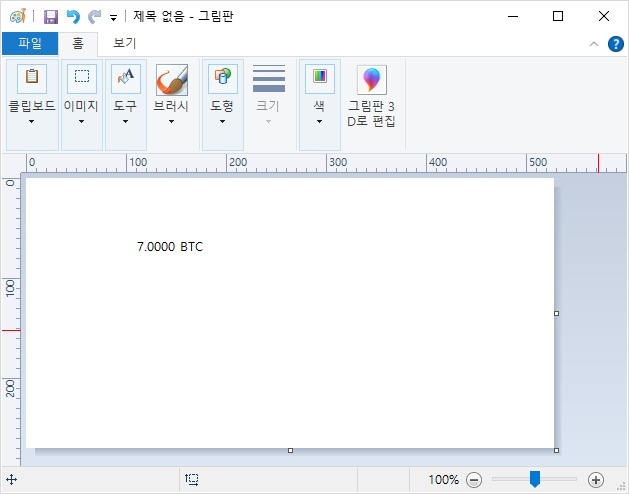Click the 도형 shapes icon

coord(223,78)
